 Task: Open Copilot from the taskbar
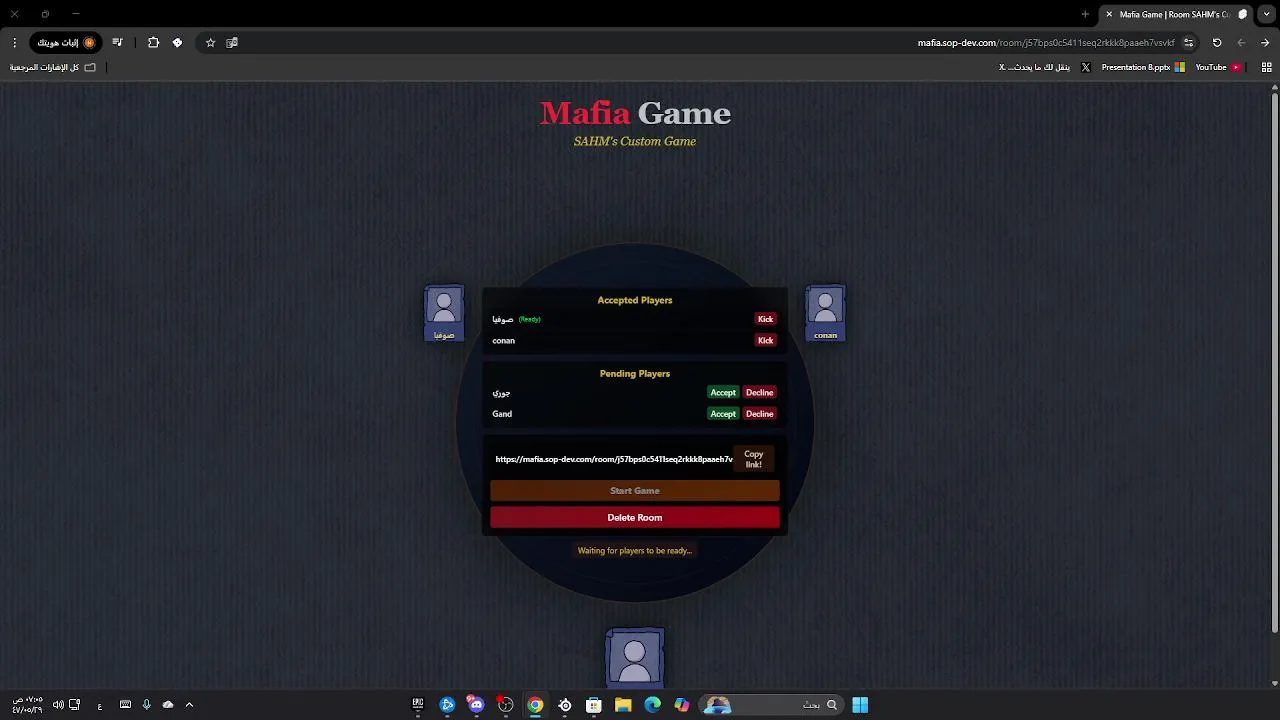[681, 705]
